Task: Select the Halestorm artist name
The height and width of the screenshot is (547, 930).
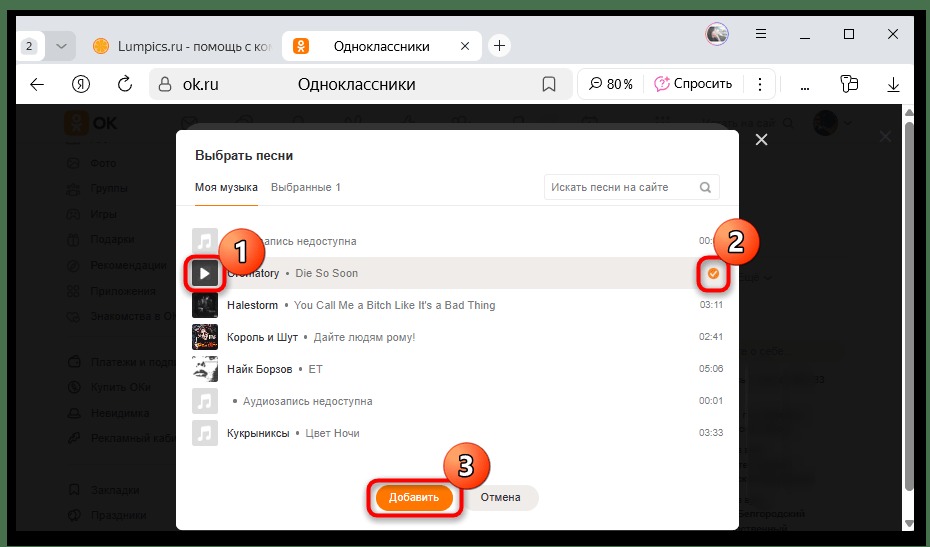Action: tap(252, 305)
